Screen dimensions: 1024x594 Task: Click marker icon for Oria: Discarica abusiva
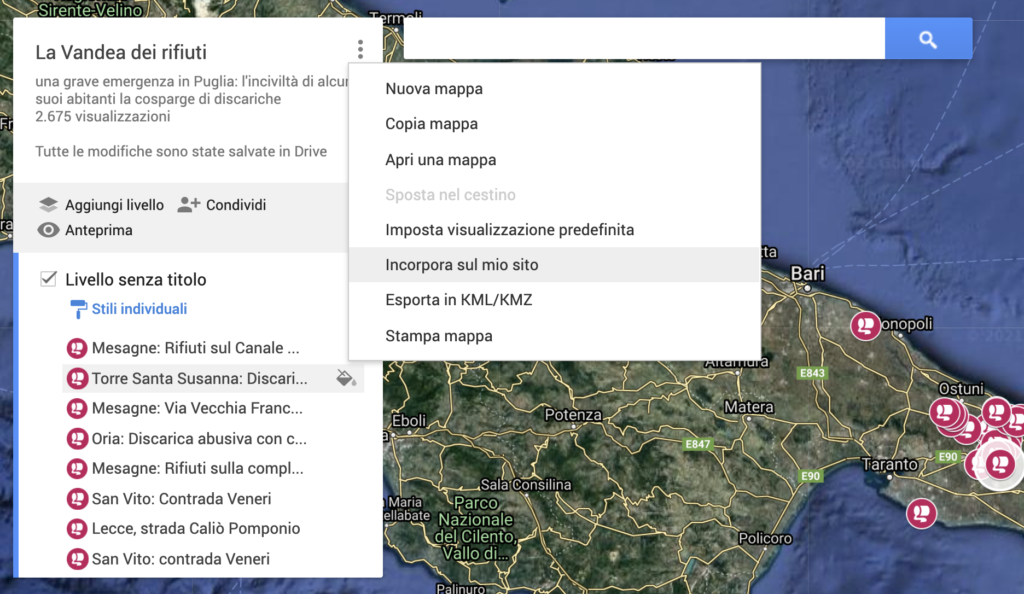(x=77, y=439)
